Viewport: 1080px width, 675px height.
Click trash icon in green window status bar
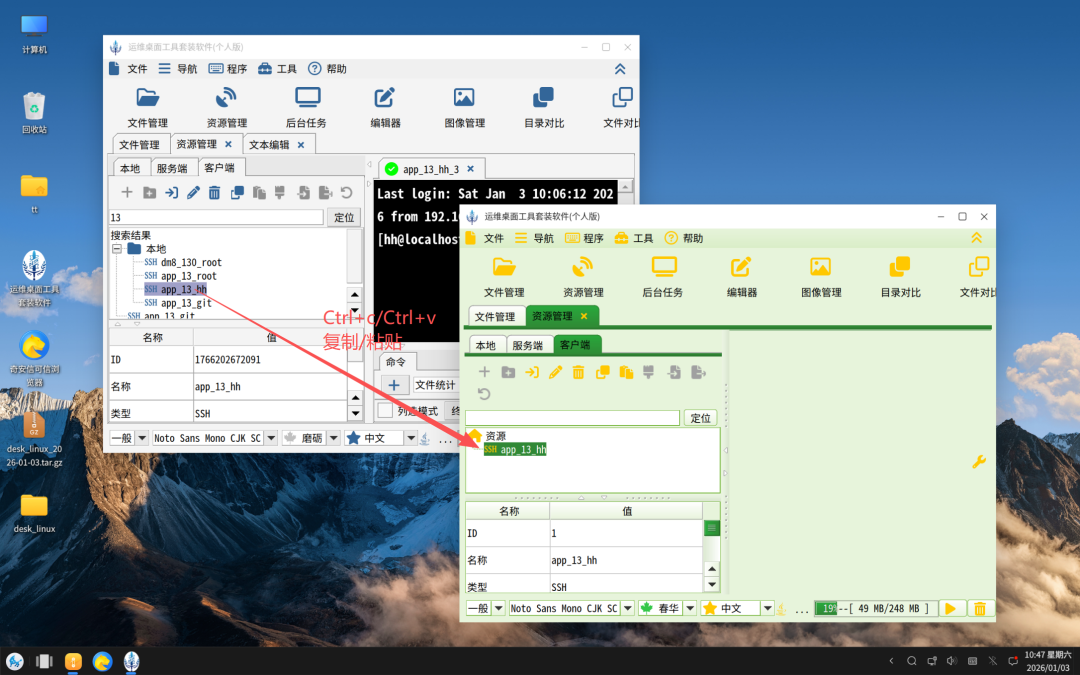click(980, 608)
